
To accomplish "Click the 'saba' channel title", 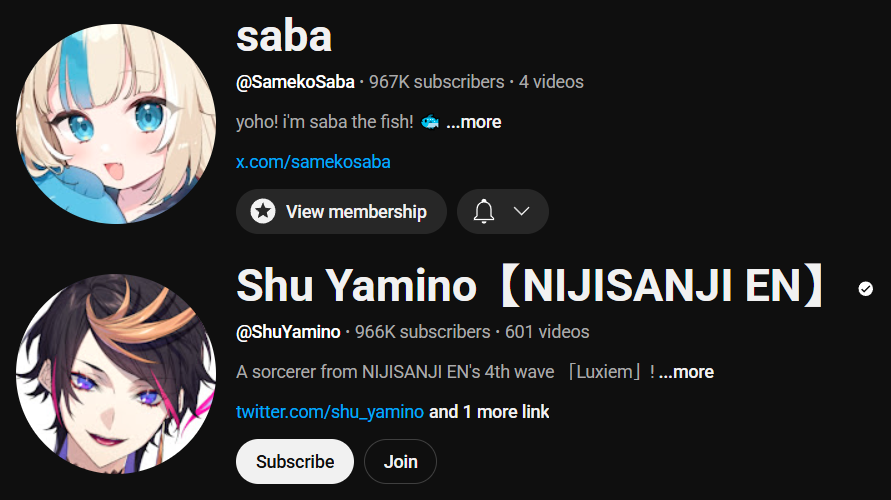I will [x=284, y=36].
